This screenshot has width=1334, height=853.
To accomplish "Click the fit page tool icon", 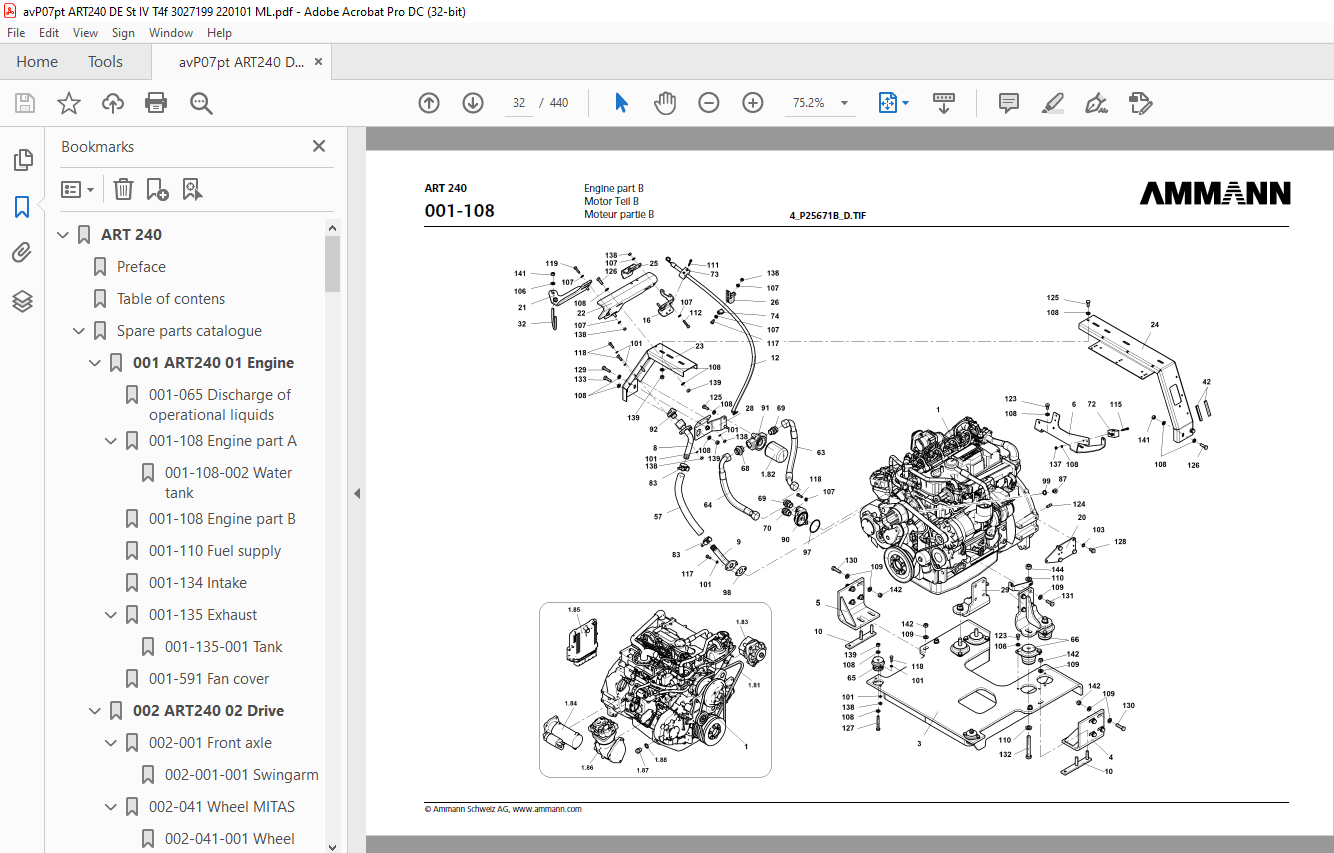I will click(x=887, y=103).
